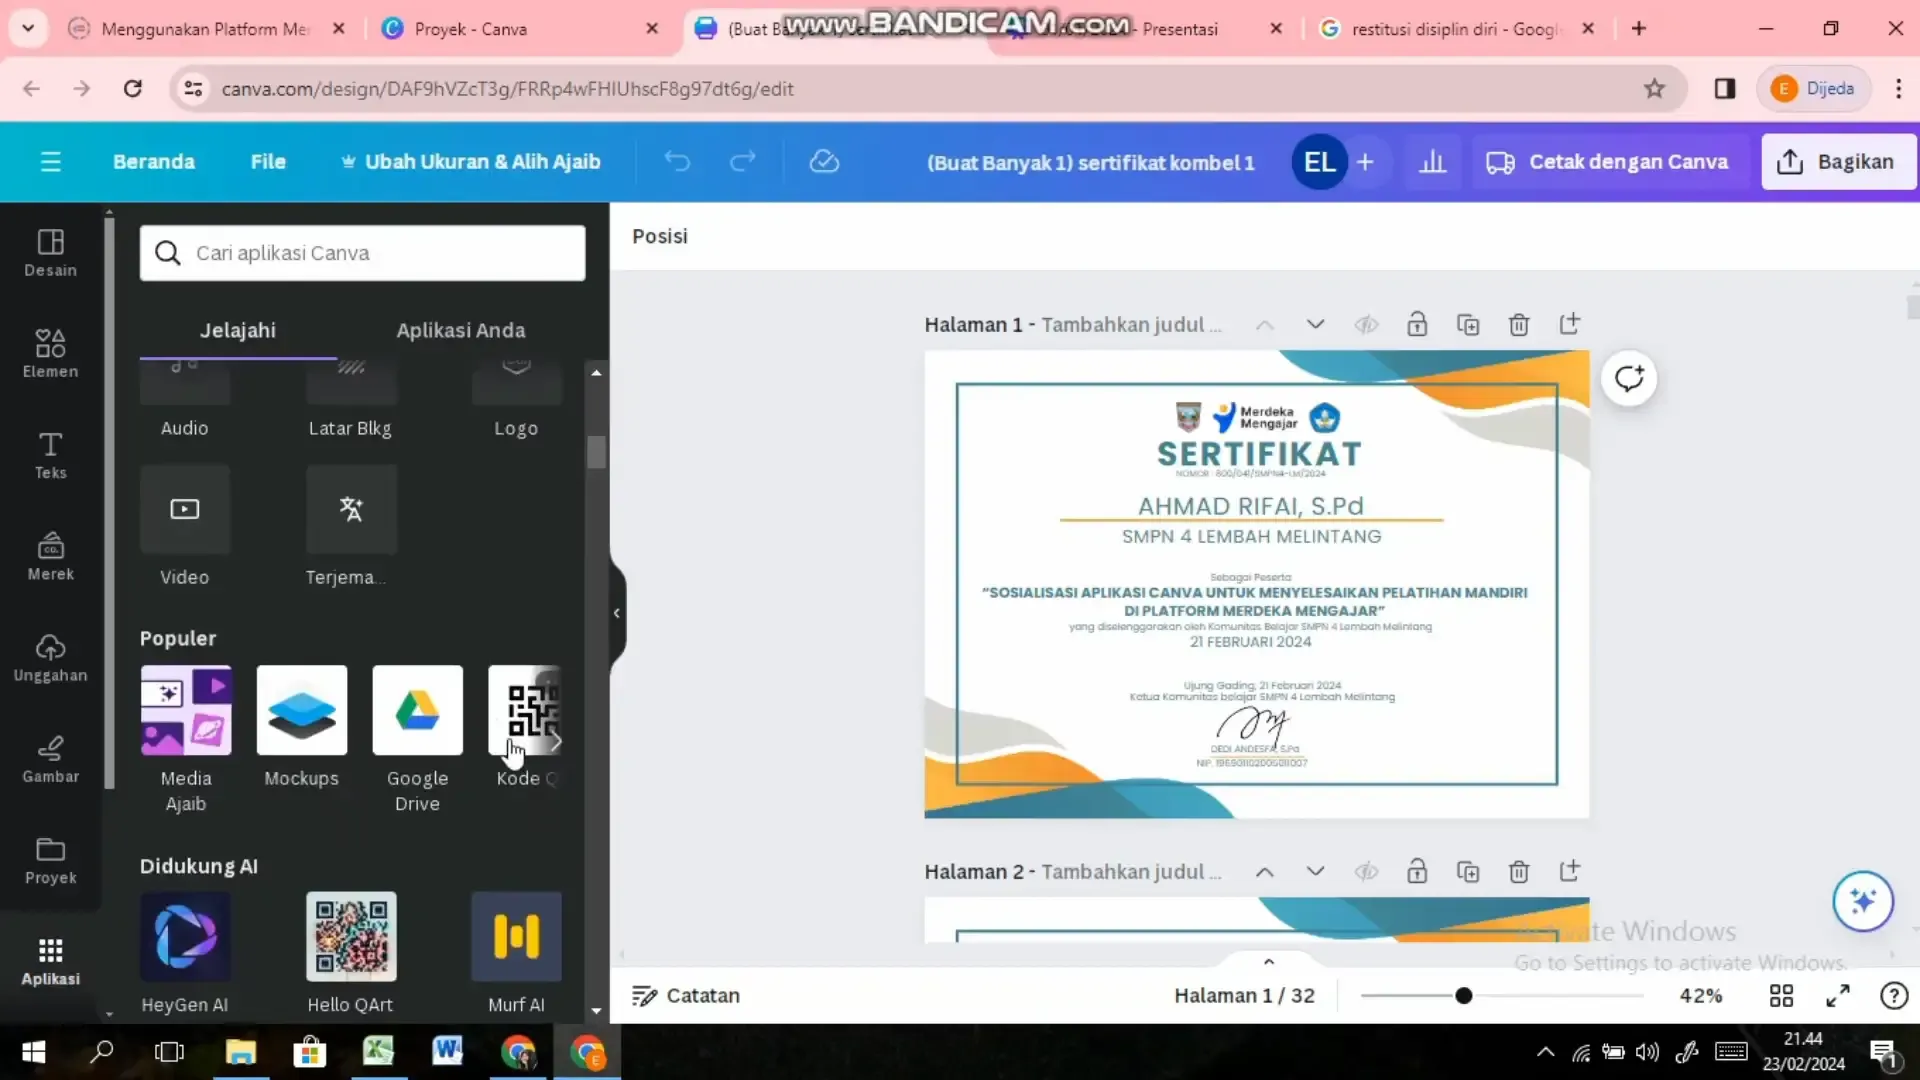1920x1080 pixels.
Task: Lock Halaman 1 page
Action: [x=1416, y=324]
